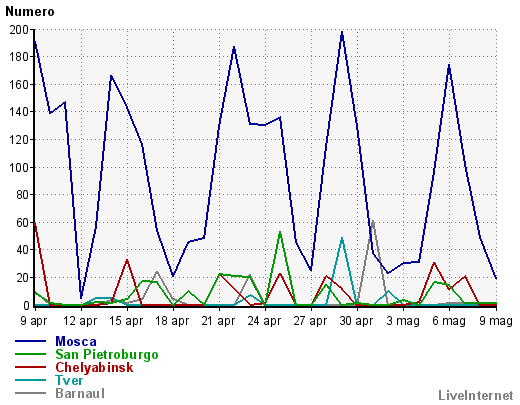Click the green peak near 25 apr
The width and height of the screenshot is (520, 405).
pos(280,232)
